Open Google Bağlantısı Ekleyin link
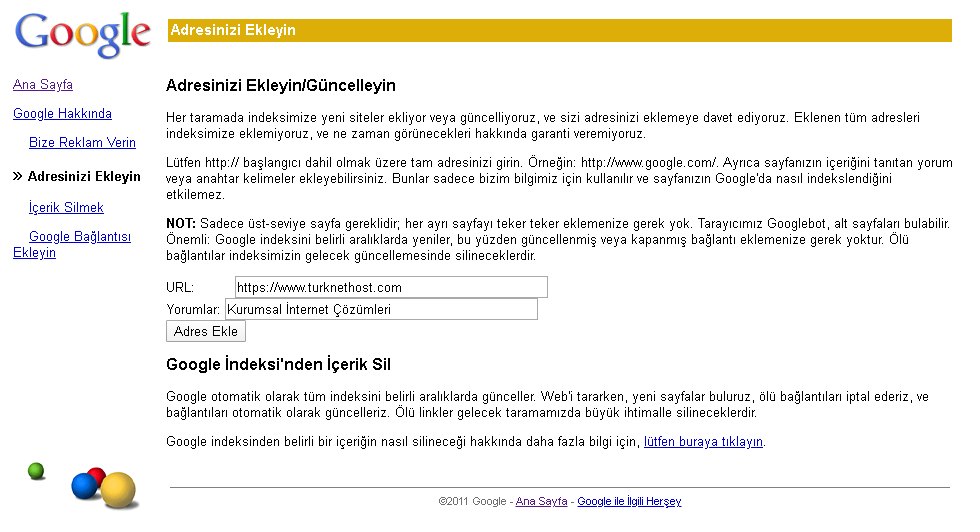980x532 pixels. point(72,244)
